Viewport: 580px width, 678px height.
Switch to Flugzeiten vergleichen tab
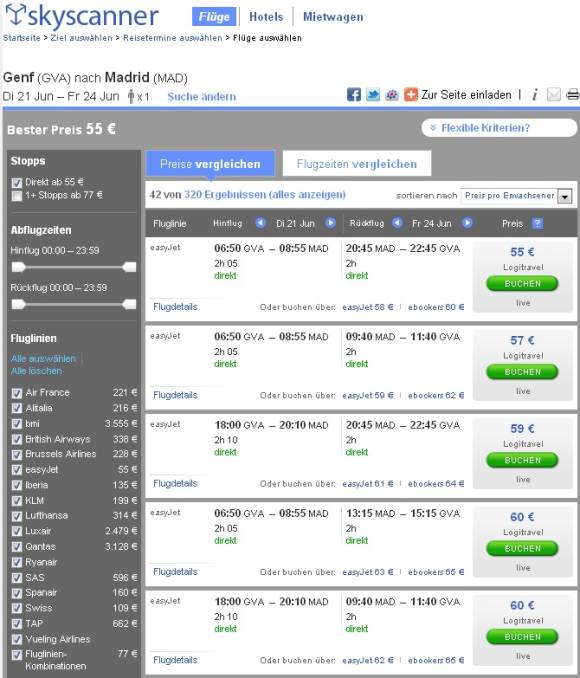(357, 163)
